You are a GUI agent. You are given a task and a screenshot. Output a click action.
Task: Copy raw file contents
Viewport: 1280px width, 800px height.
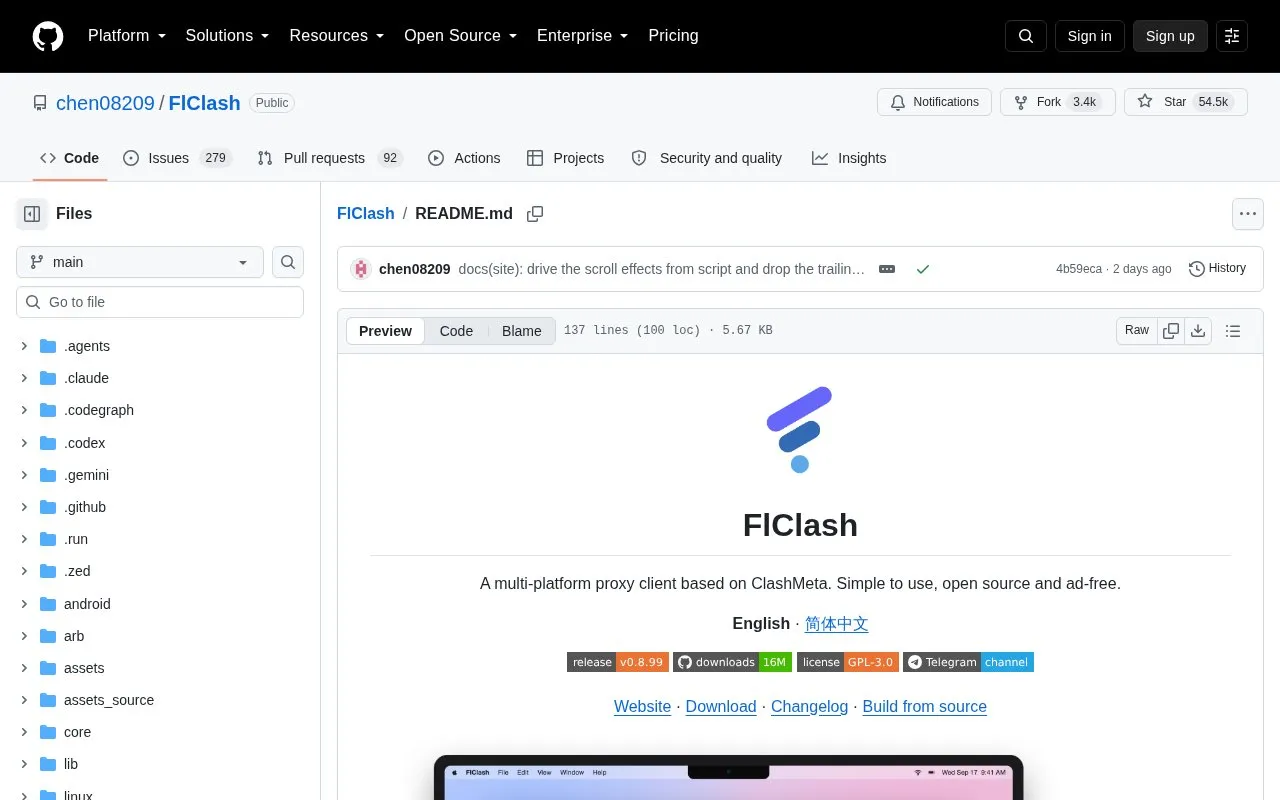click(x=1171, y=331)
